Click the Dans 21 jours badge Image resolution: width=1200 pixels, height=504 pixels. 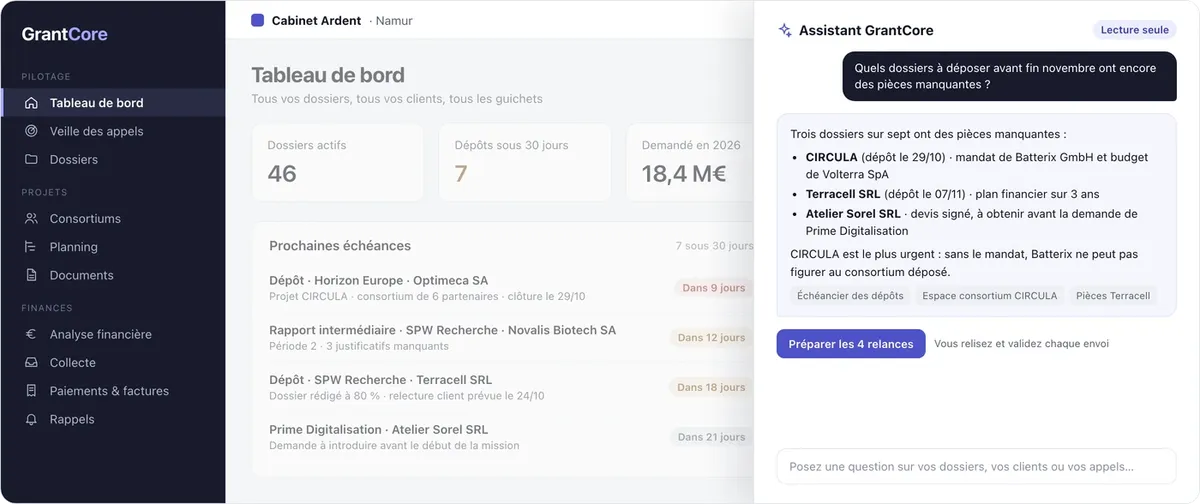tap(712, 437)
